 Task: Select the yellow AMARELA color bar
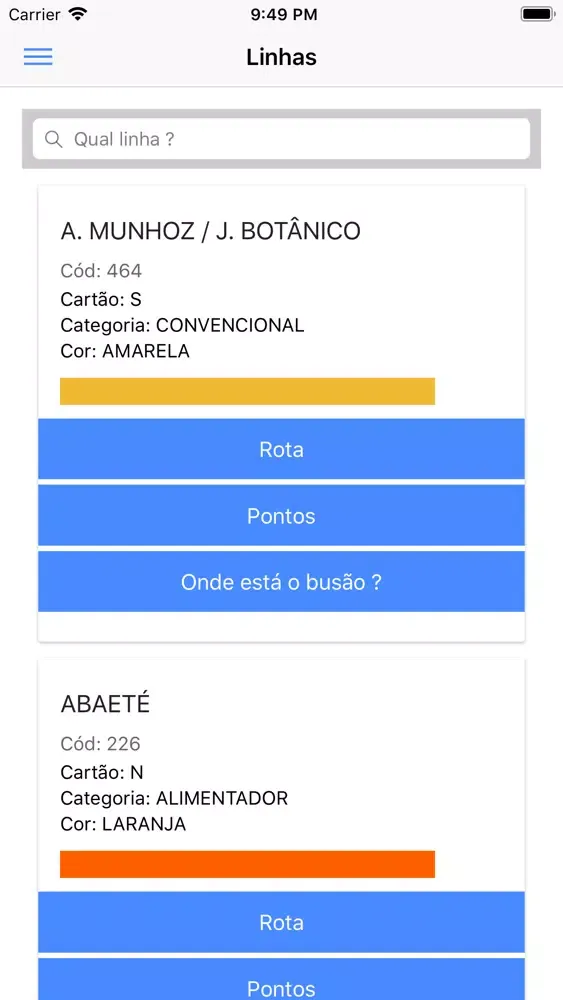click(x=247, y=391)
